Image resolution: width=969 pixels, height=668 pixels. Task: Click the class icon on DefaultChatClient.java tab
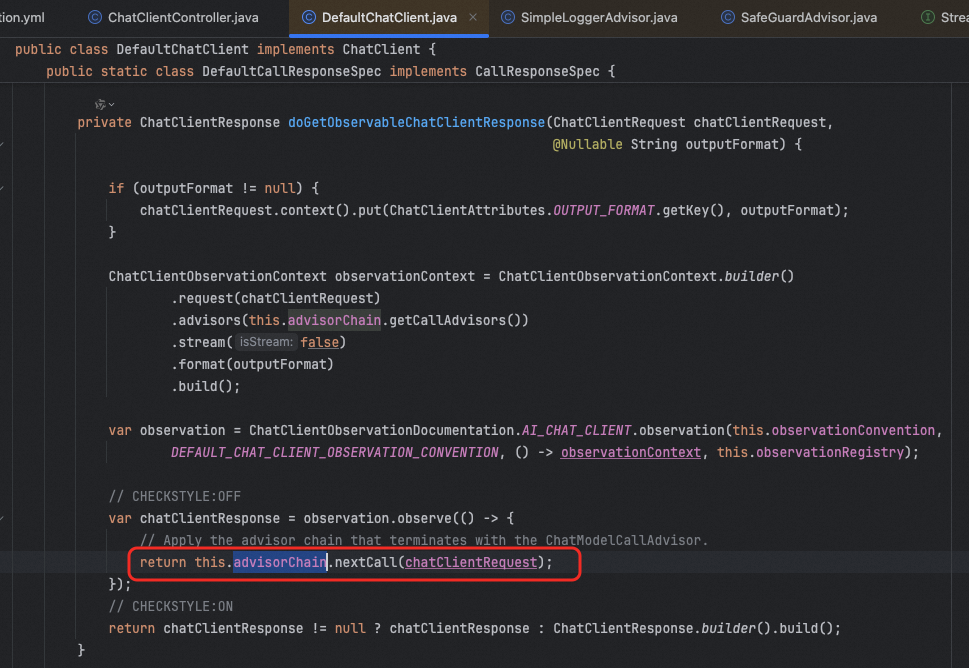click(x=306, y=17)
